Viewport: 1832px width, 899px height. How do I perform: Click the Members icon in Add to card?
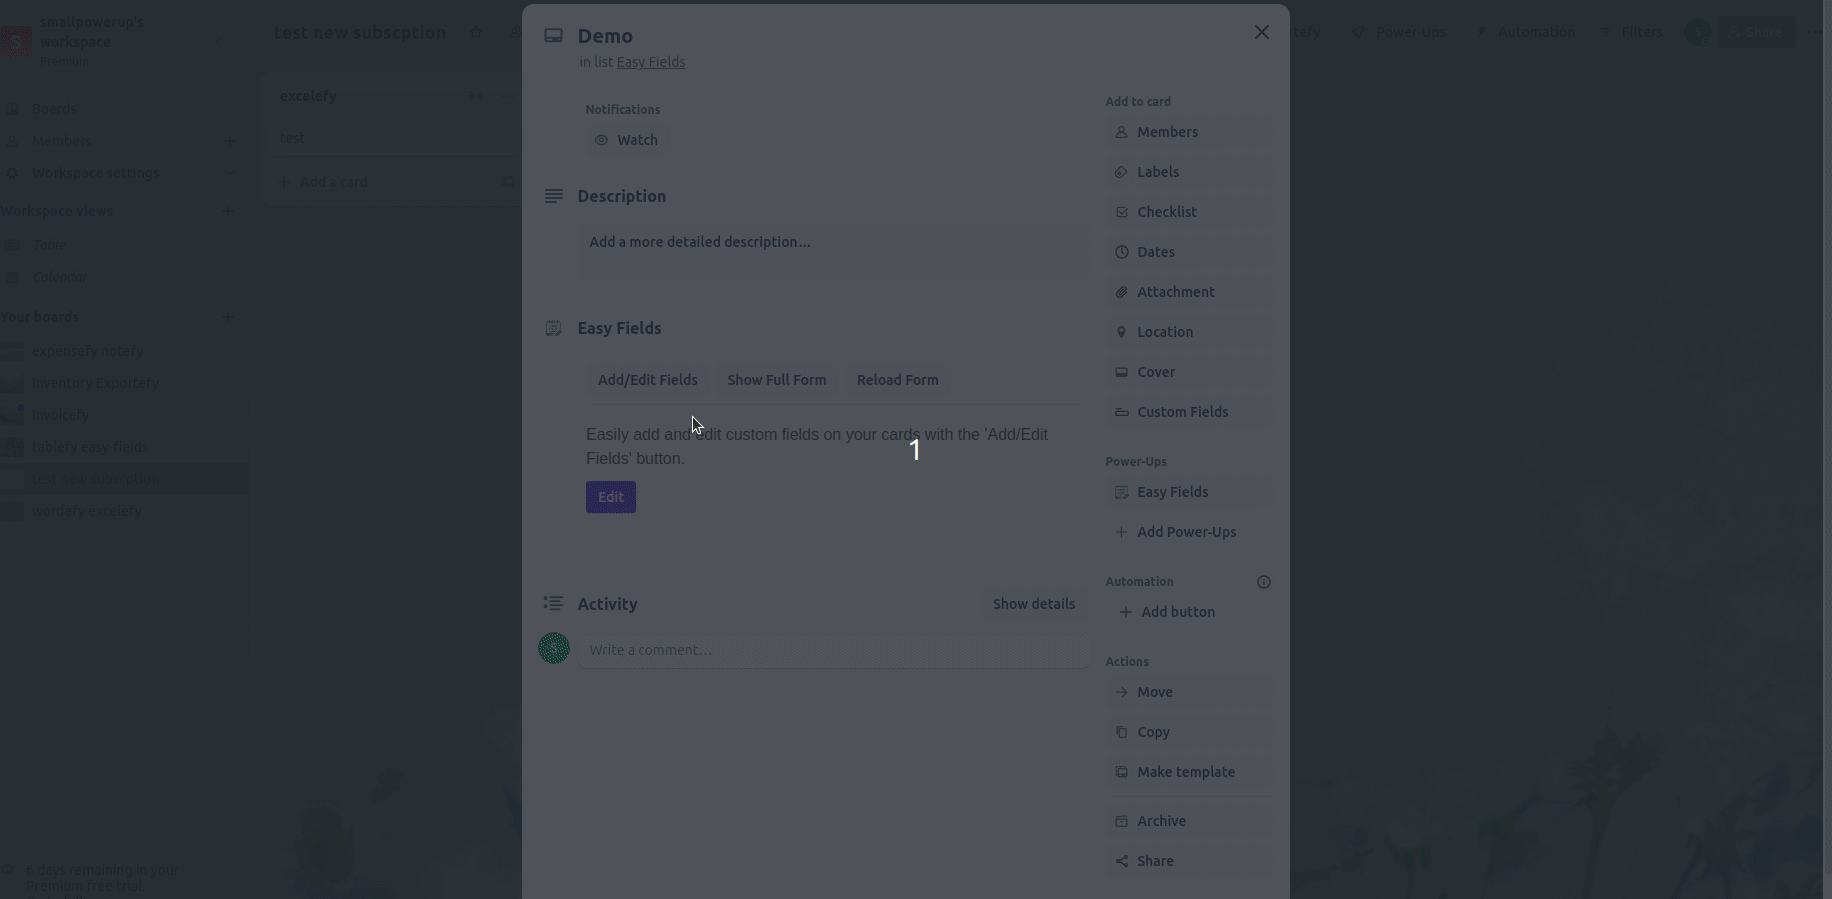[x=1121, y=132]
